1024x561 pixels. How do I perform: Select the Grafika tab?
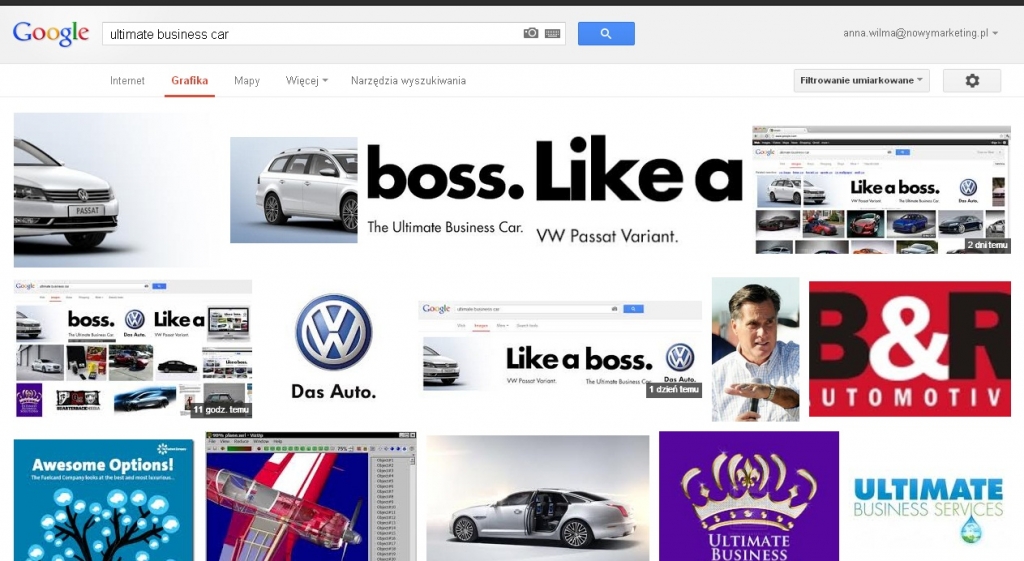click(x=189, y=81)
